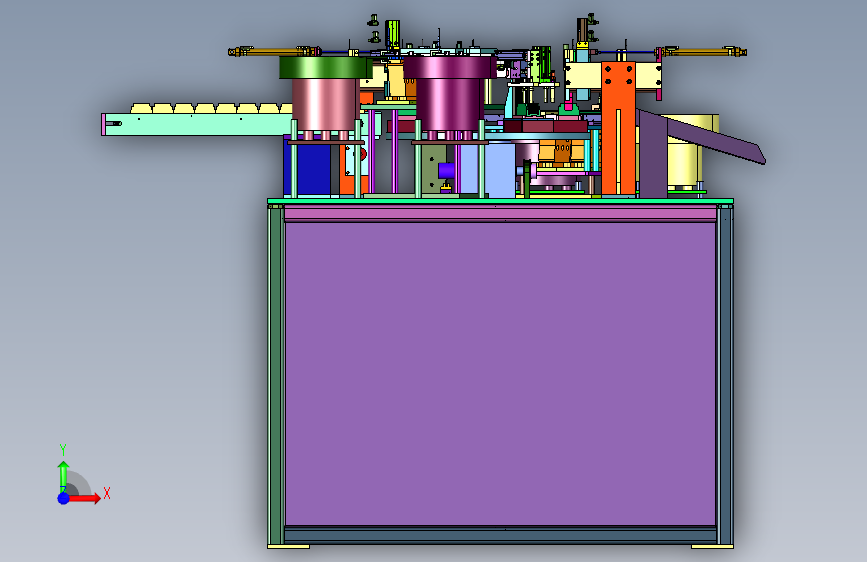Select the yellow foot pad at bottom right
The image size is (867, 562).
point(712,547)
